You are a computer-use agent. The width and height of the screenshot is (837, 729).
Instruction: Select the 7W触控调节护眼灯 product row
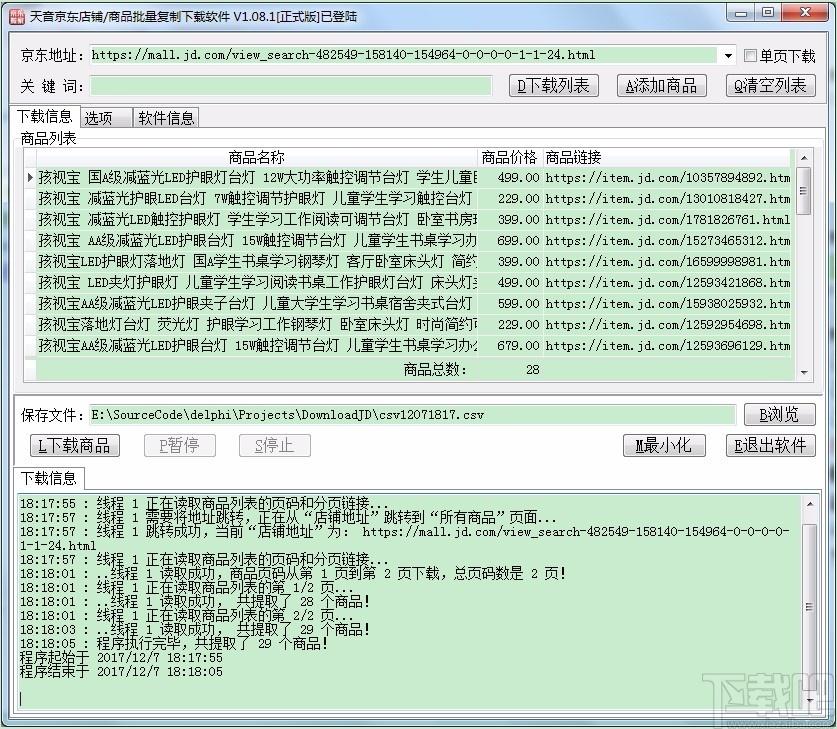pyautogui.click(x=408, y=199)
